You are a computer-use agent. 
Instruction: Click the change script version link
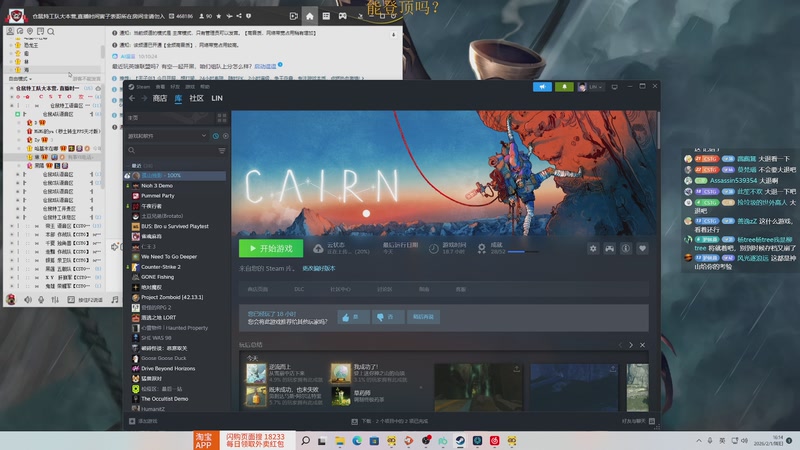318,268
